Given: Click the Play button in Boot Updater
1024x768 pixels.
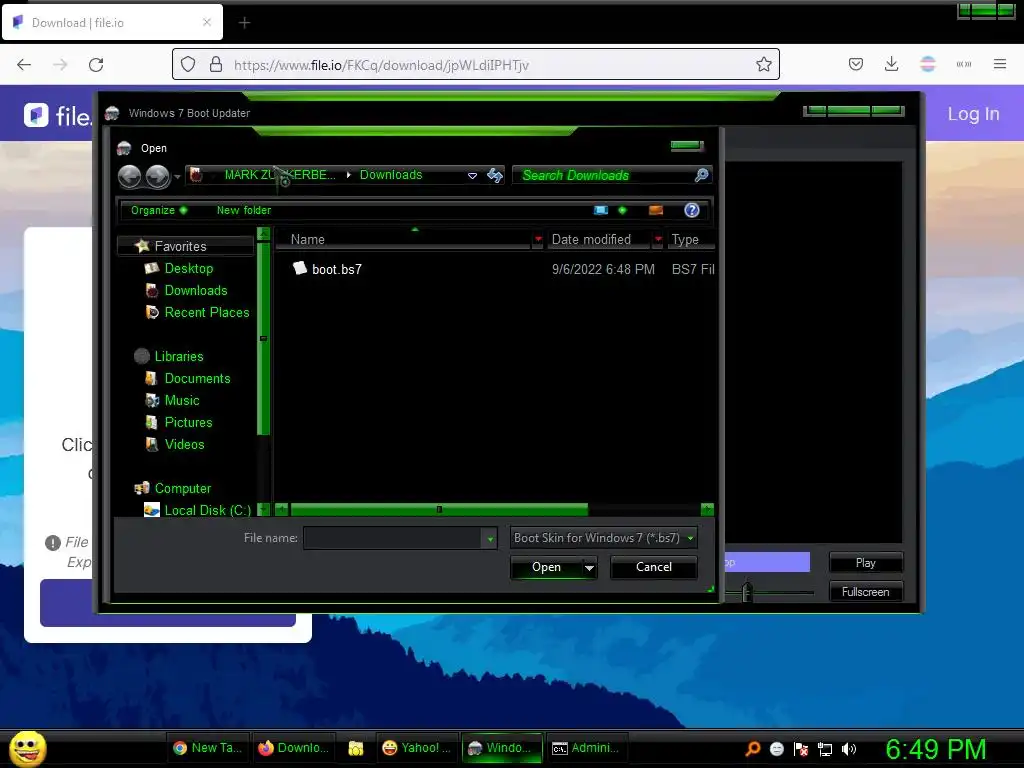Looking at the screenshot, I should pyautogui.click(x=865, y=563).
